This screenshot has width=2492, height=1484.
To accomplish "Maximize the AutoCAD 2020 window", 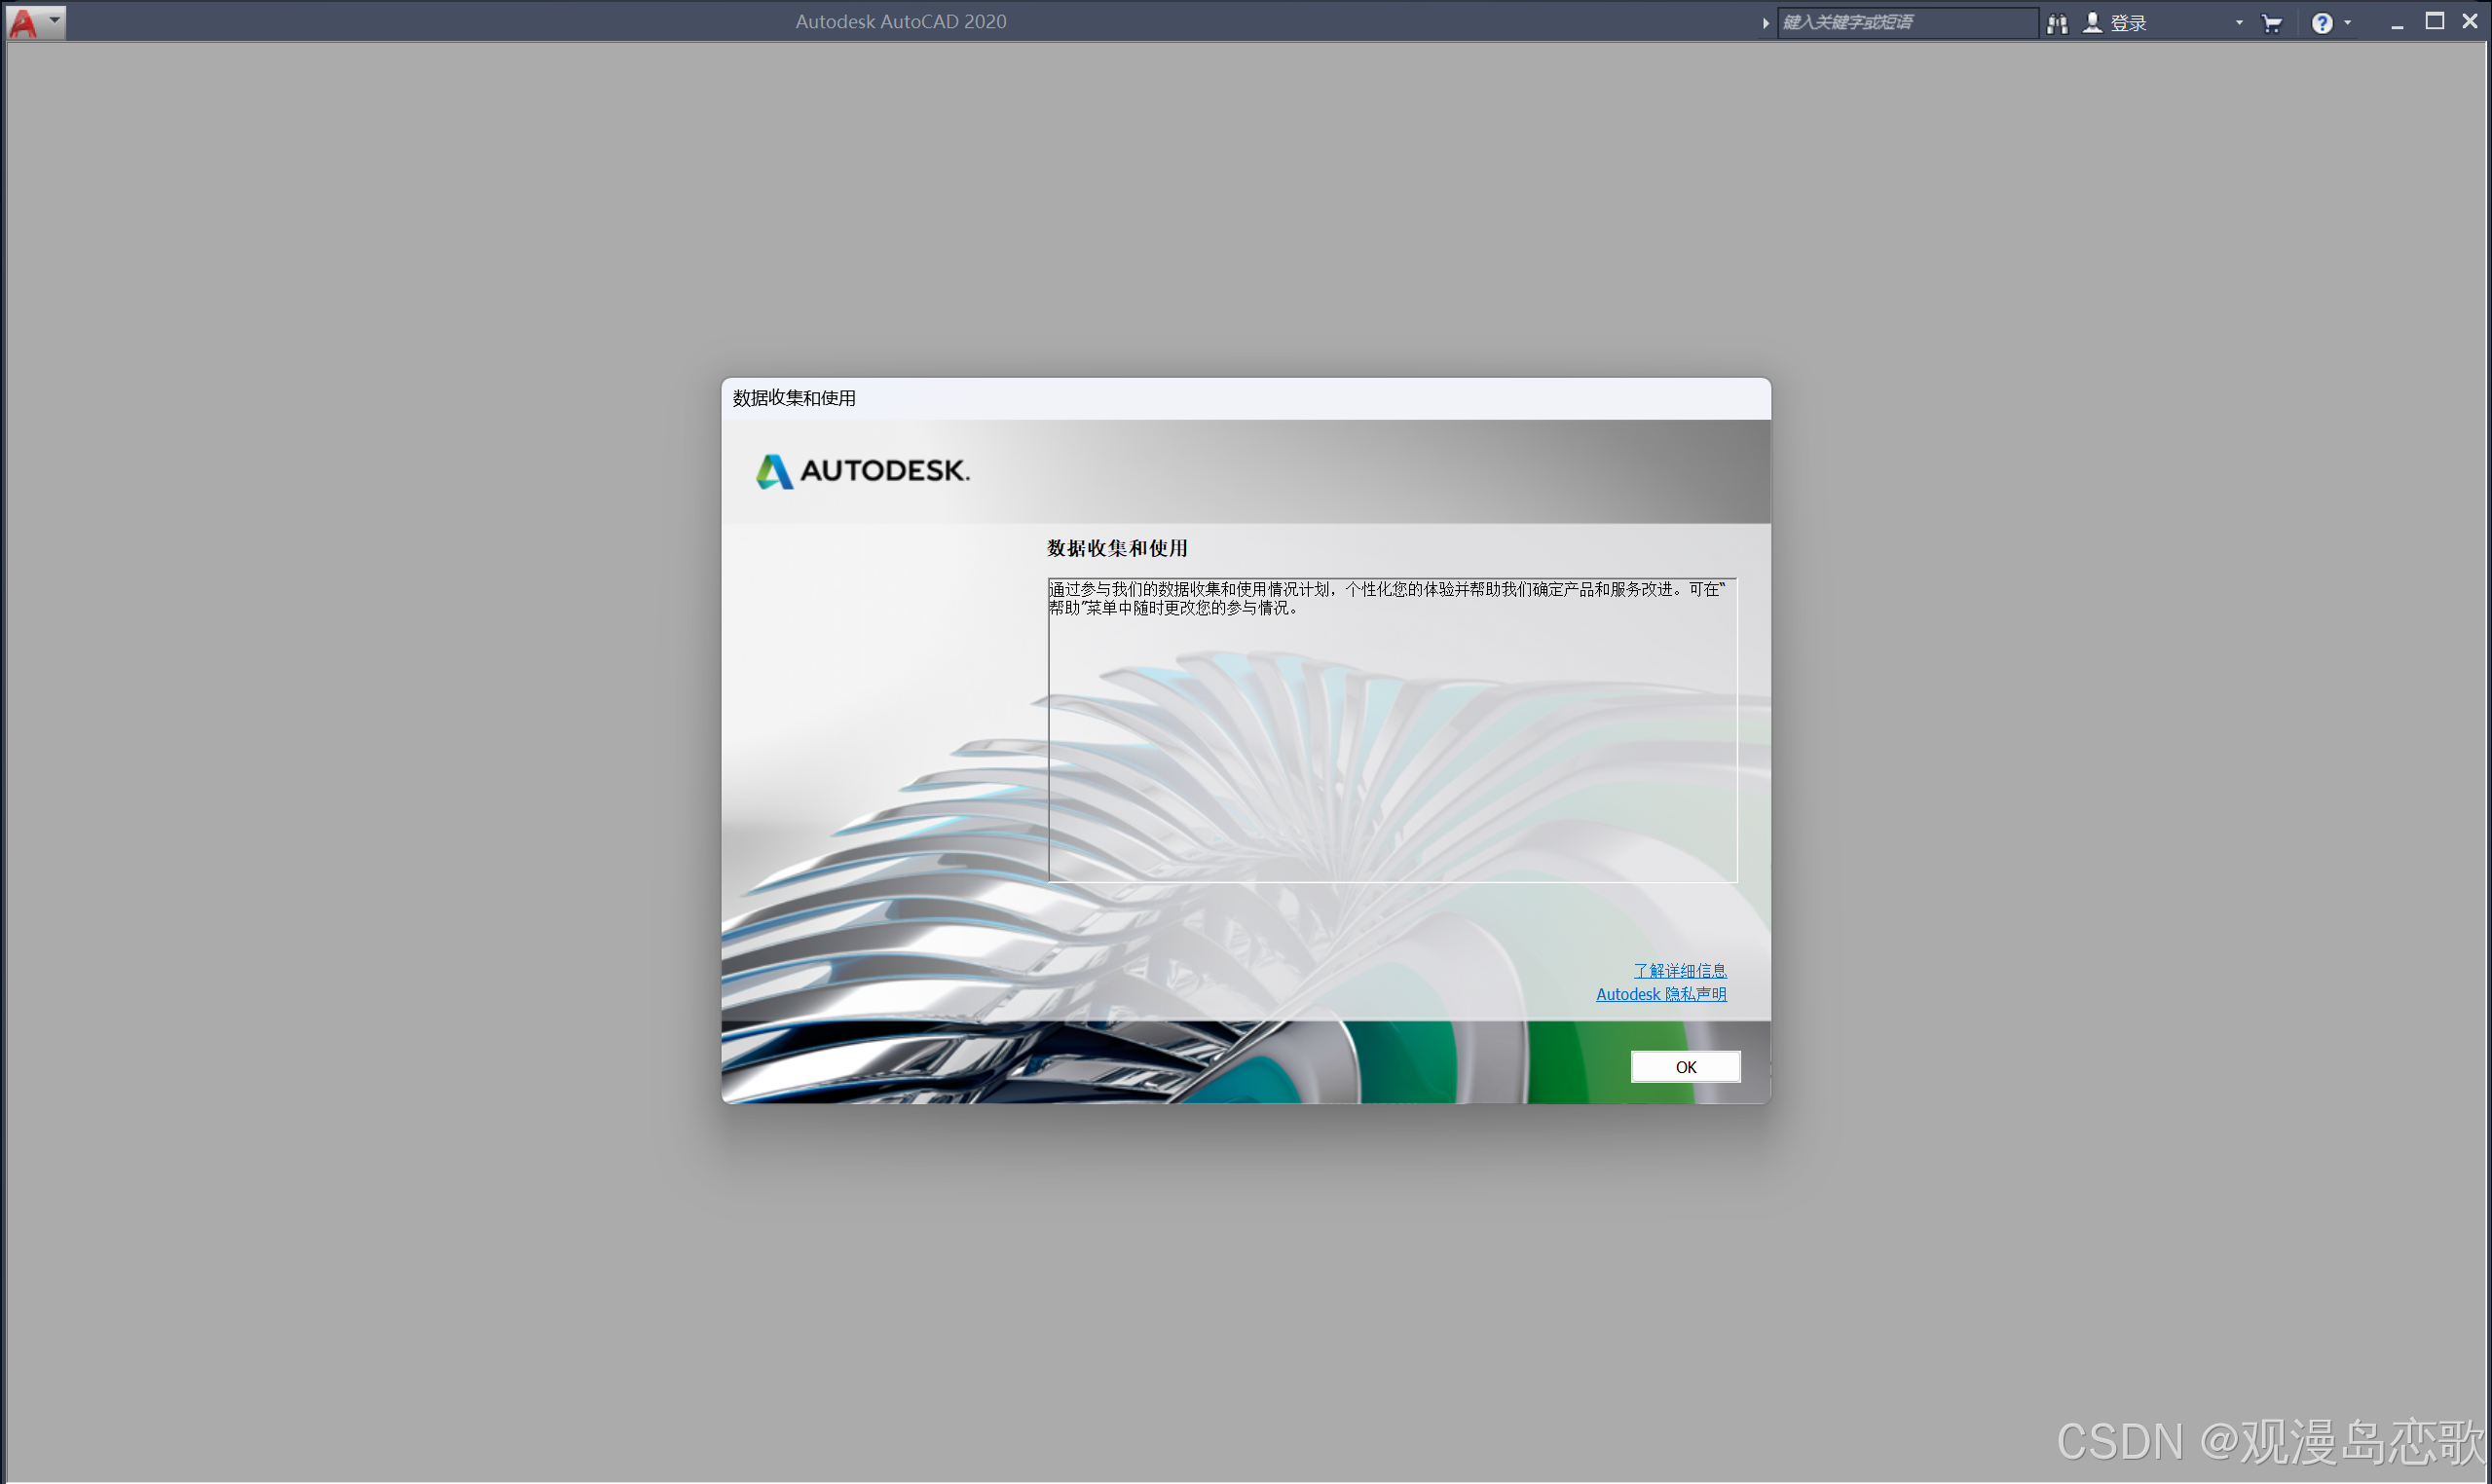I will (x=2435, y=22).
